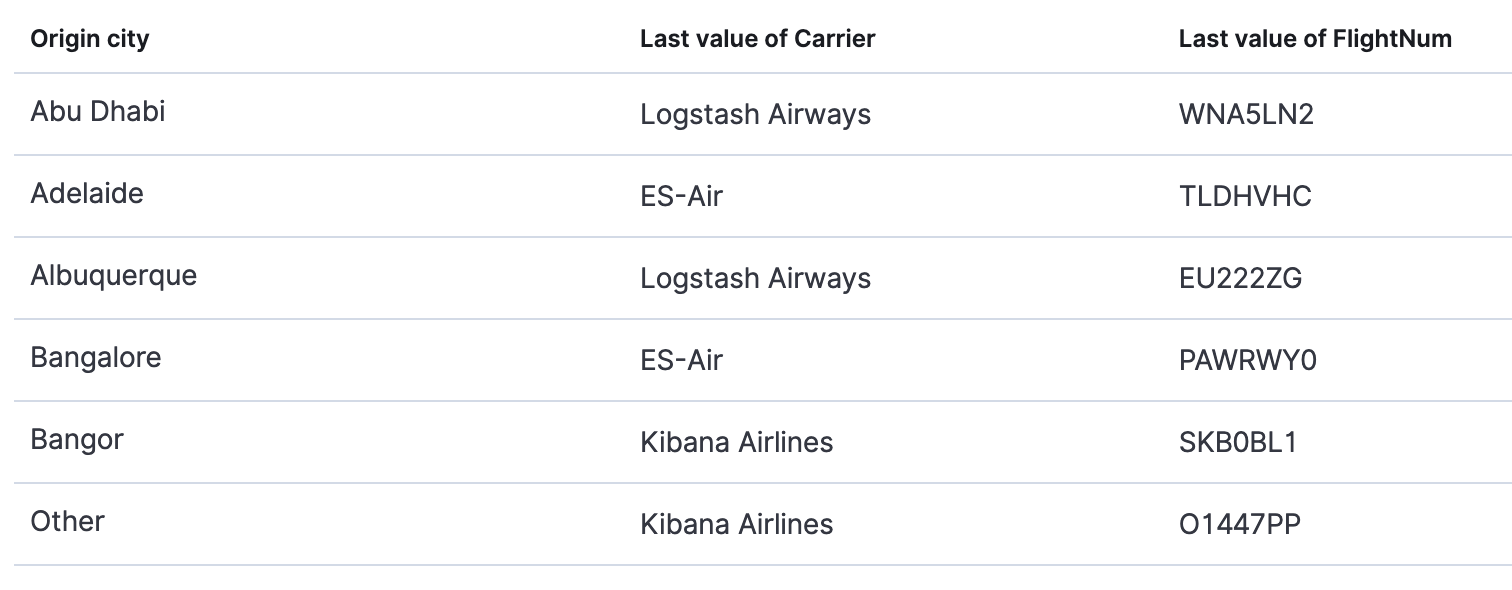Click Kibana Airlines in Bangor row
Viewport: 1512px width, 590px height.
736,442
